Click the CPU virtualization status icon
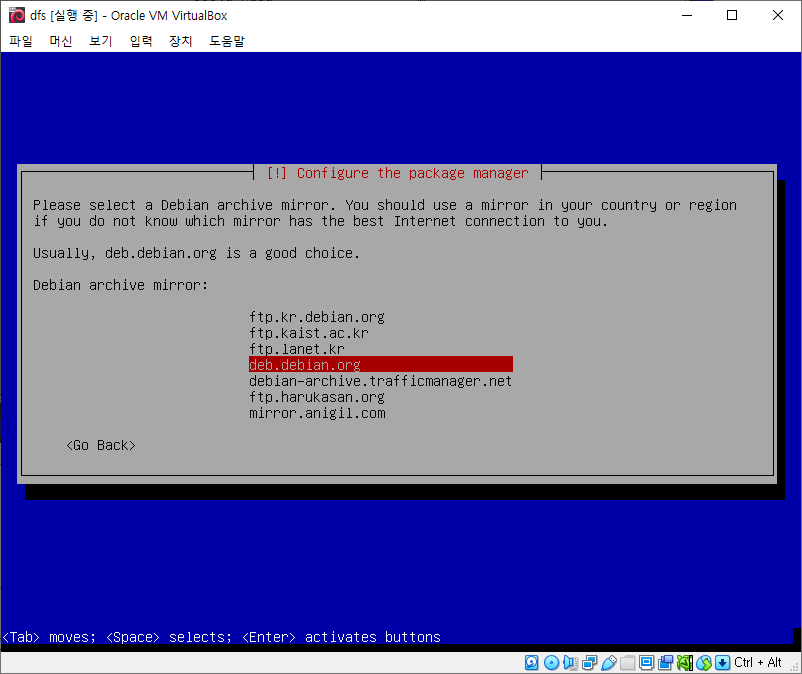The image size is (802, 674). (684, 663)
